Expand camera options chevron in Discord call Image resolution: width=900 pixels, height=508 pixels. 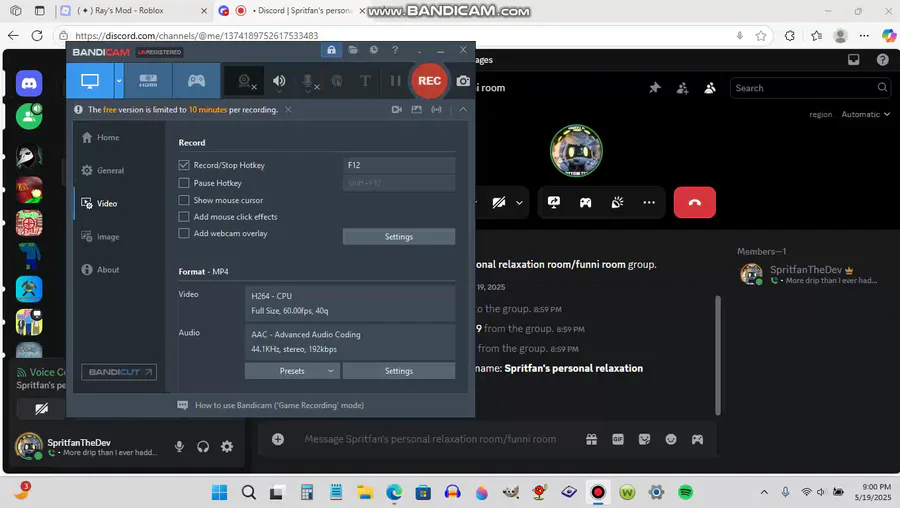pyautogui.click(x=519, y=202)
